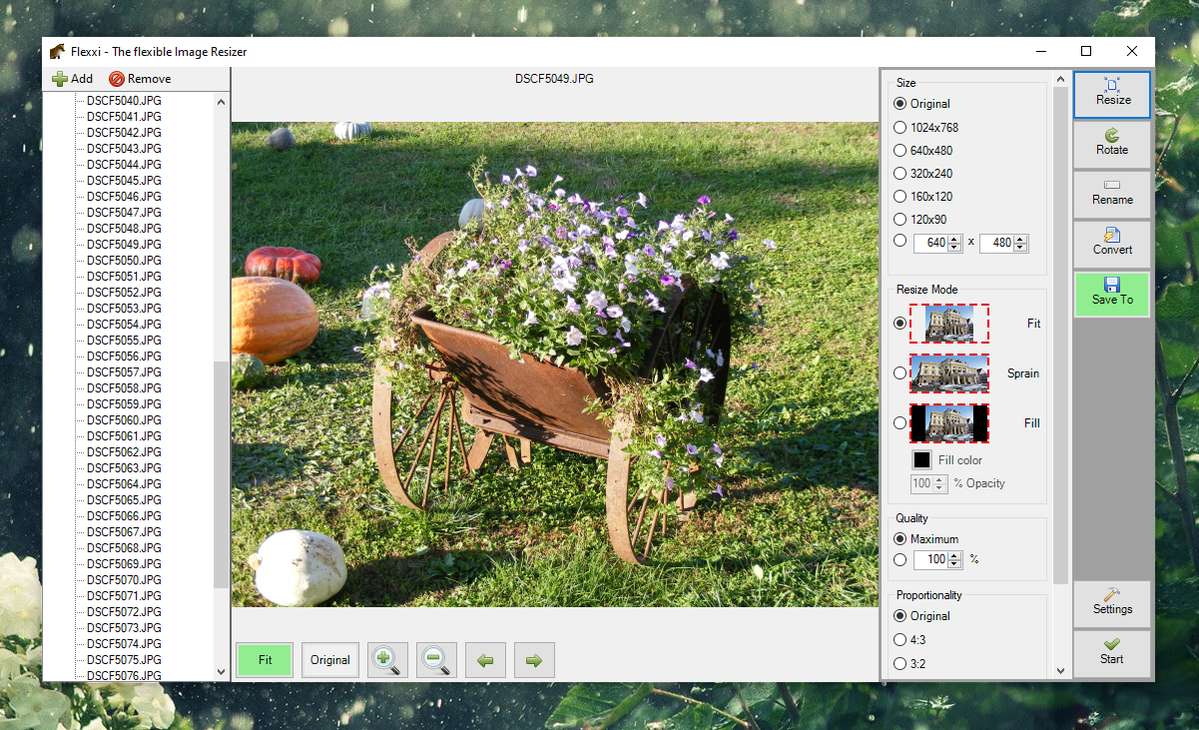Select DSCF5066.JPG in file list
Viewport: 1199px width, 730px height.
(124, 516)
